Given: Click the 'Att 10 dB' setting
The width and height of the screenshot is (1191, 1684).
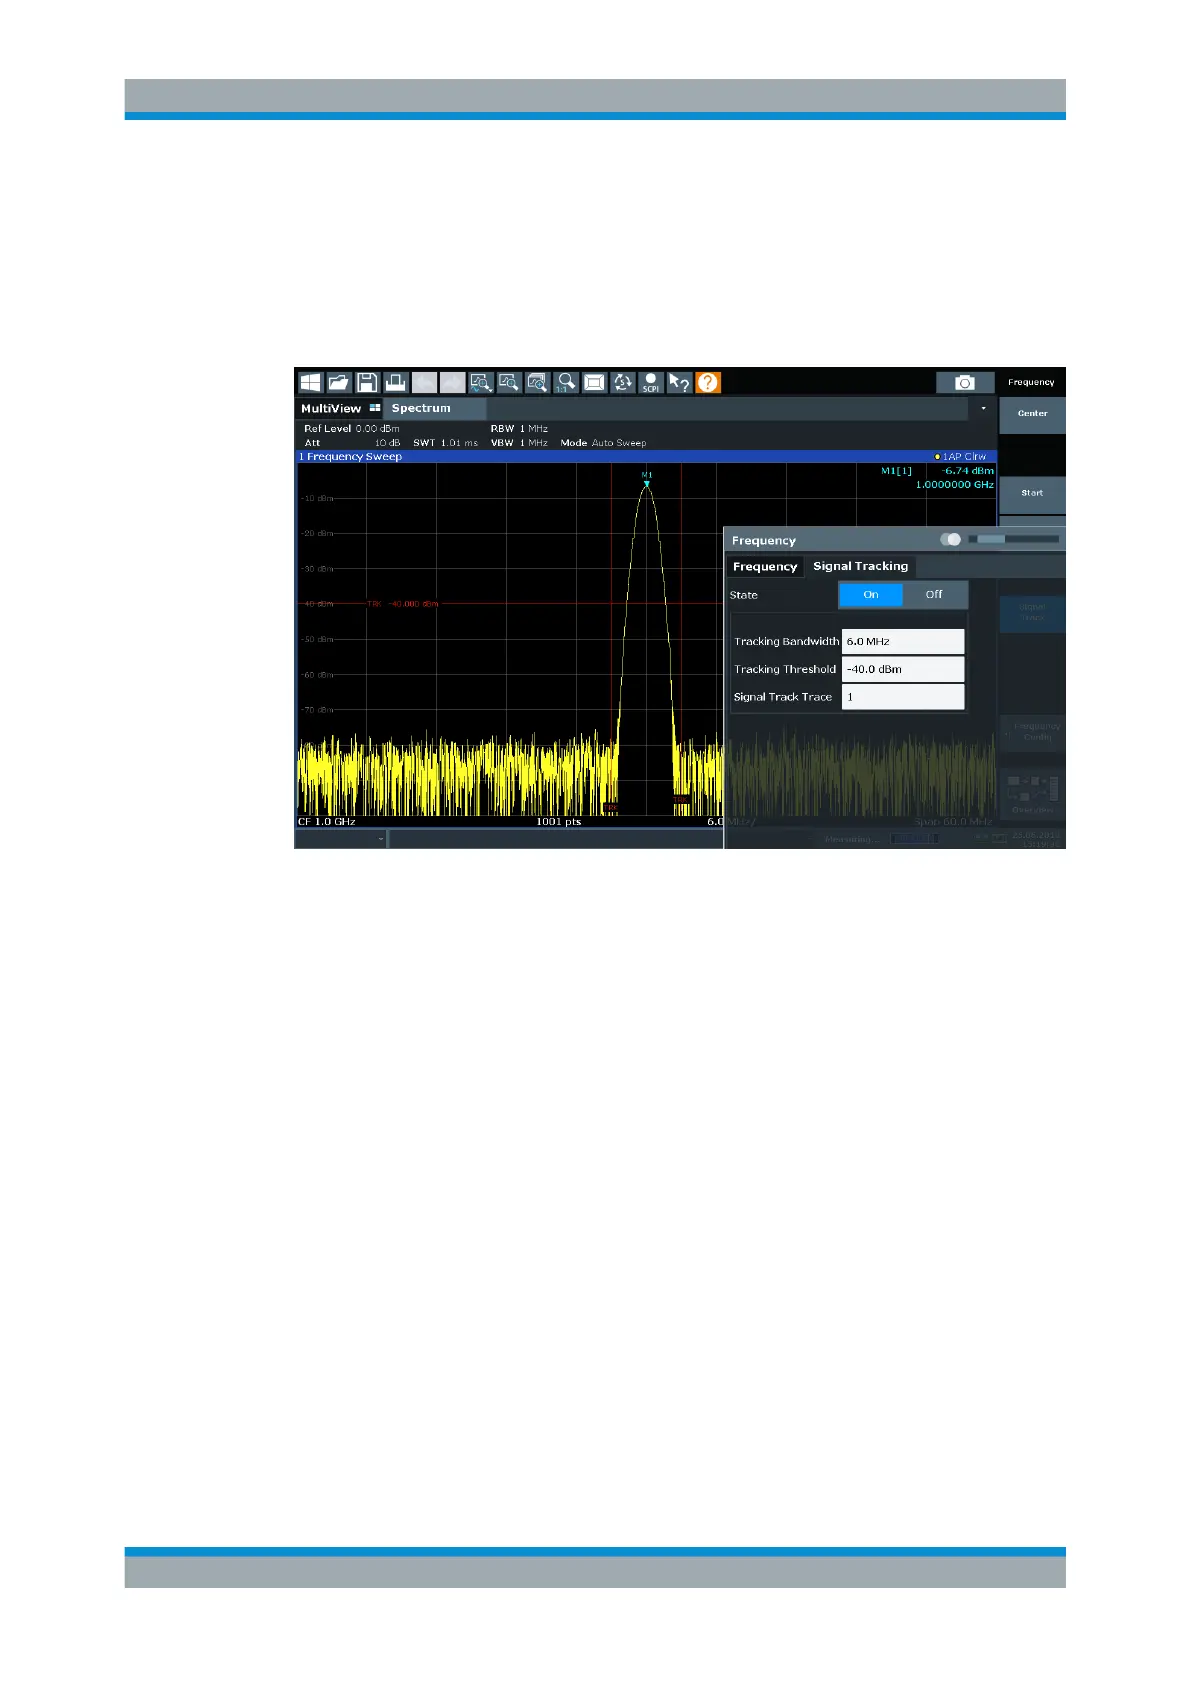Looking at the screenshot, I should (352, 442).
